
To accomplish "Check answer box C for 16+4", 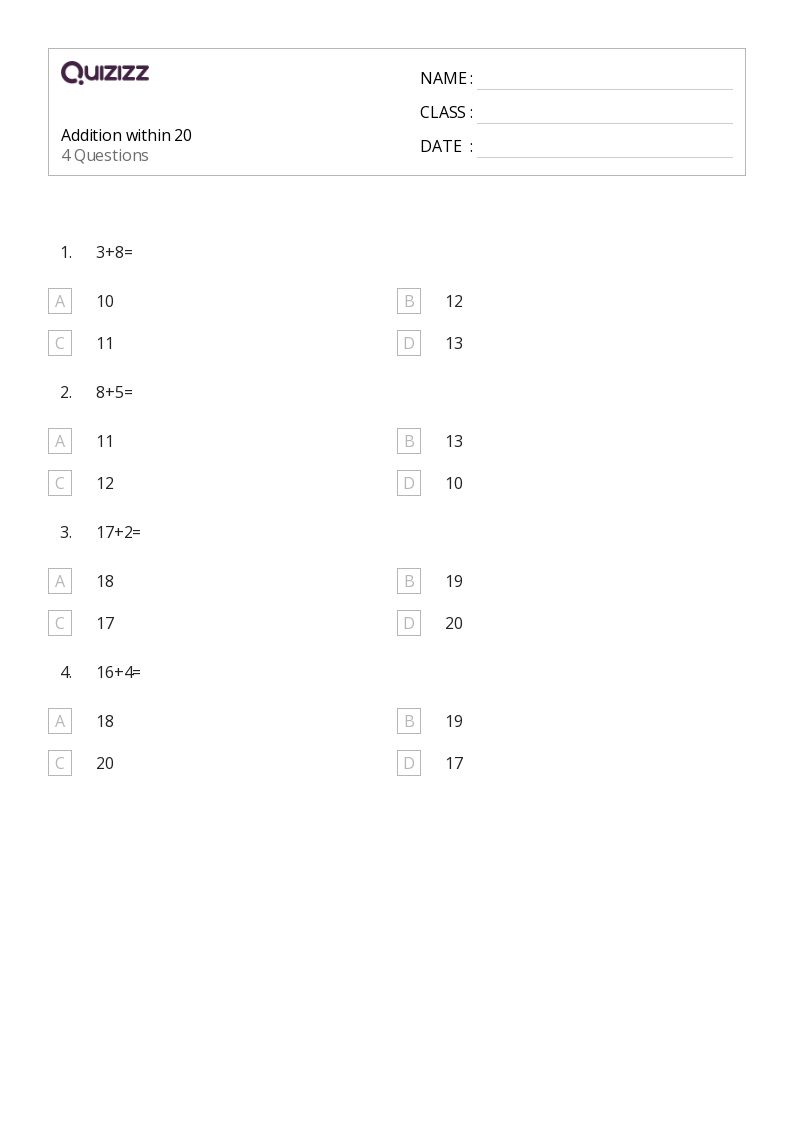I will [x=60, y=763].
